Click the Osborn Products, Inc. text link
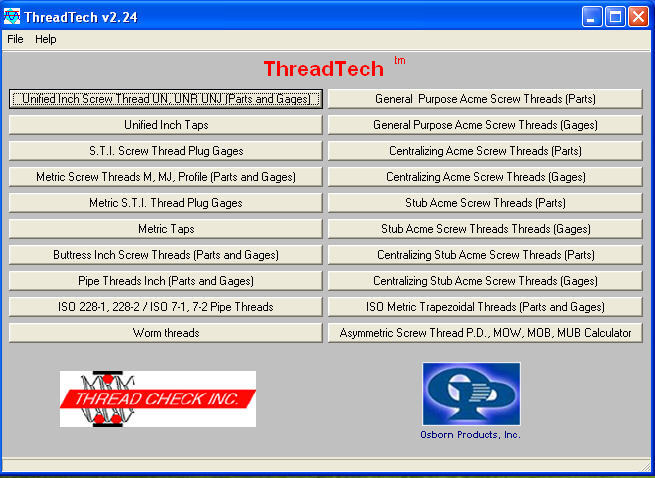Image resolution: width=655 pixels, height=478 pixels. (470, 435)
